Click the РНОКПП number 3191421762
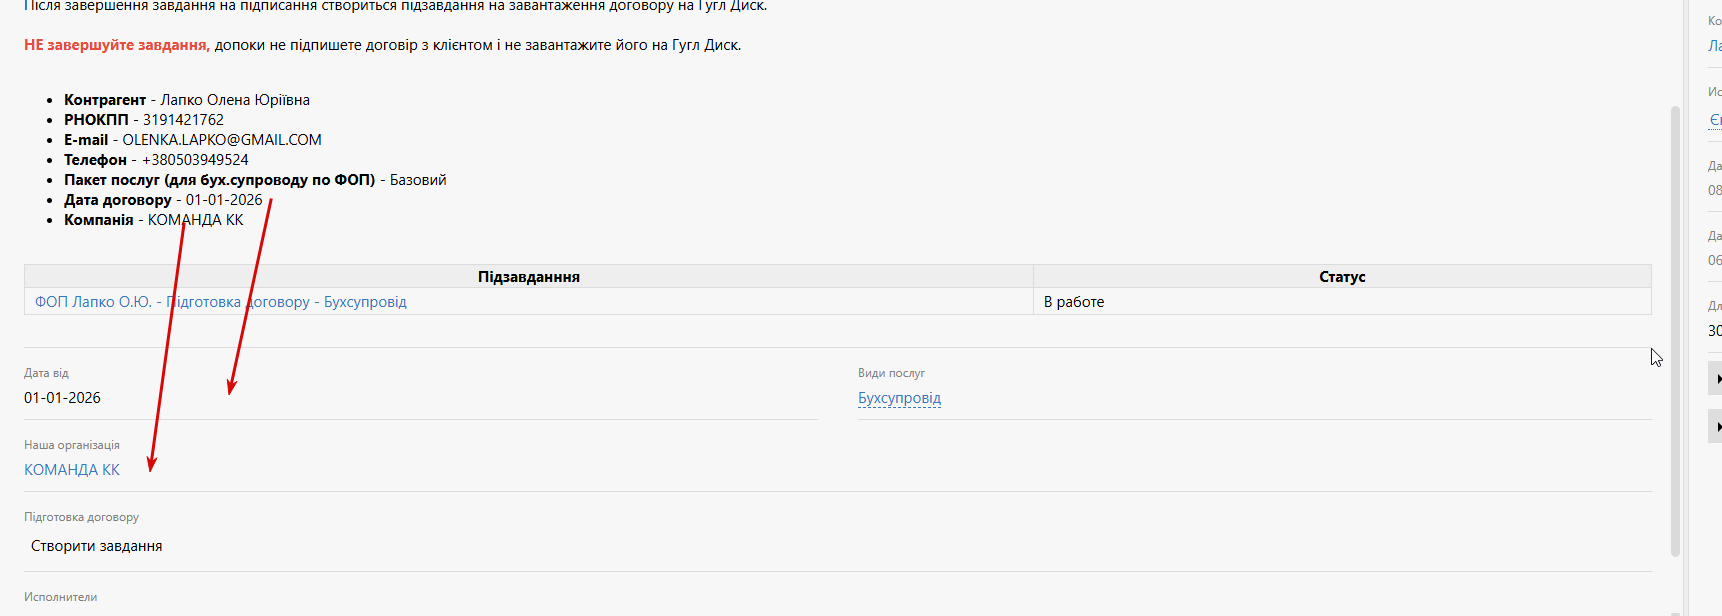Screen dimensions: 1722x616 pyautogui.click(x=183, y=120)
